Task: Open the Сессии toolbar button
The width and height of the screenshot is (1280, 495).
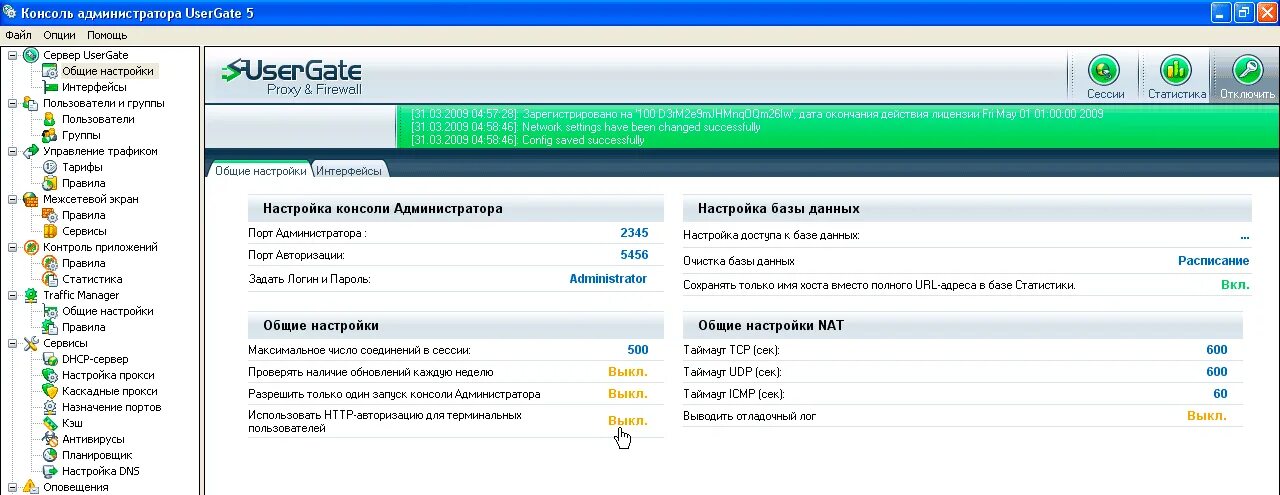Action: [1105, 77]
